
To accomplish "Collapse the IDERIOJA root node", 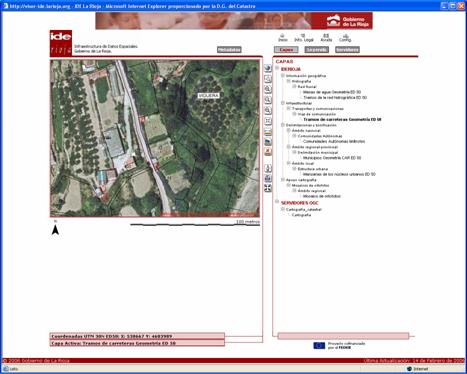I will [x=277, y=68].
